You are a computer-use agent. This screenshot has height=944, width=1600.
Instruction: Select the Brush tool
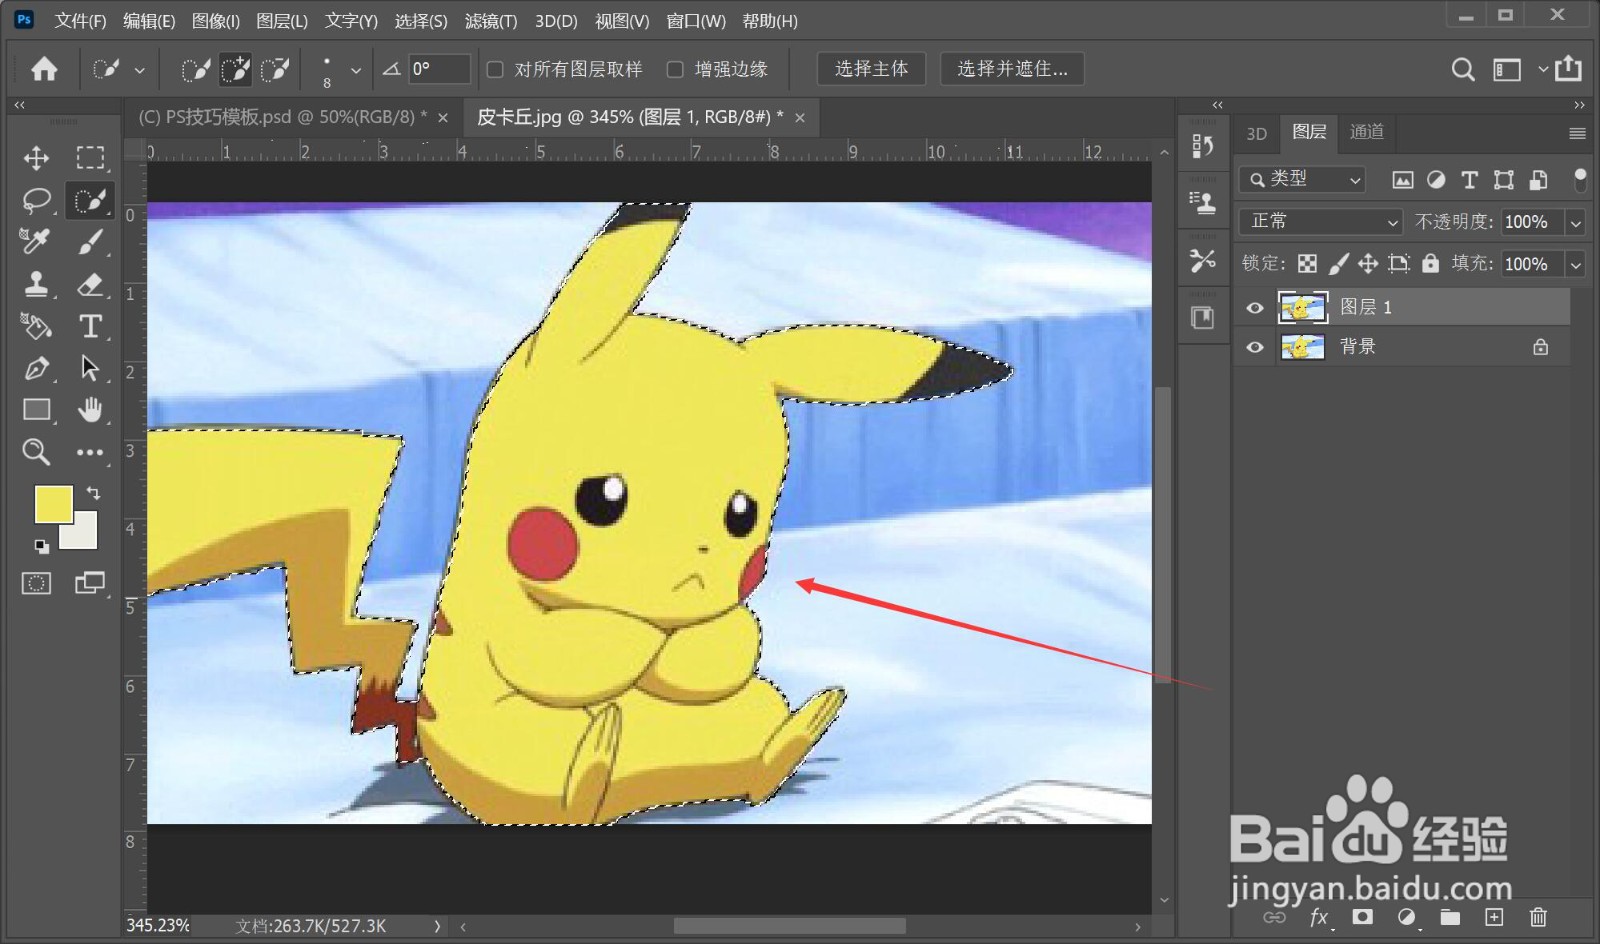[x=90, y=241]
